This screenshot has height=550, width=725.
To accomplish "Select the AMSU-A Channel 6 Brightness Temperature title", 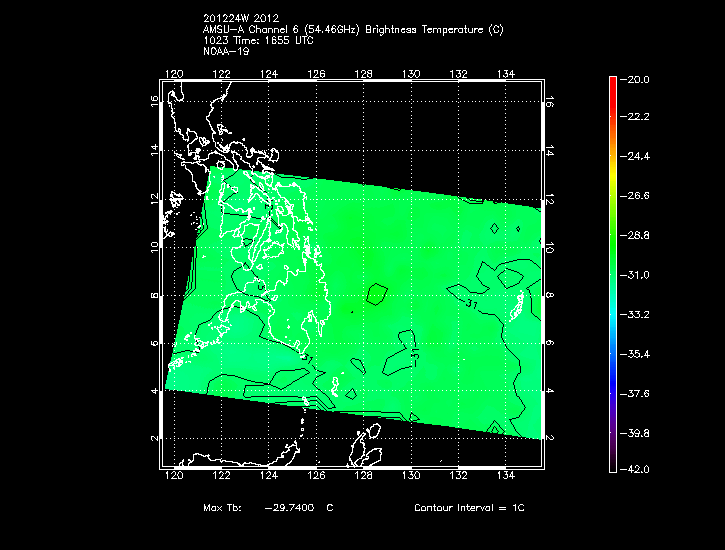I will pyautogui.click(x=353, y=30).
